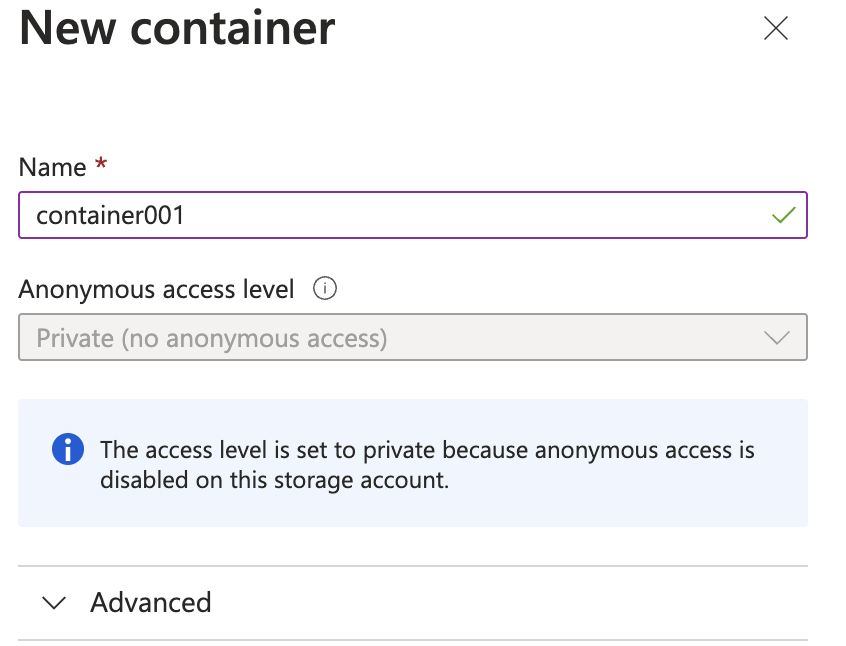Image resolution: width=846 pixels, height=646 pixels.
Task: Expand the Advanced section using its chevron
Action: click(x=54, y=603)
